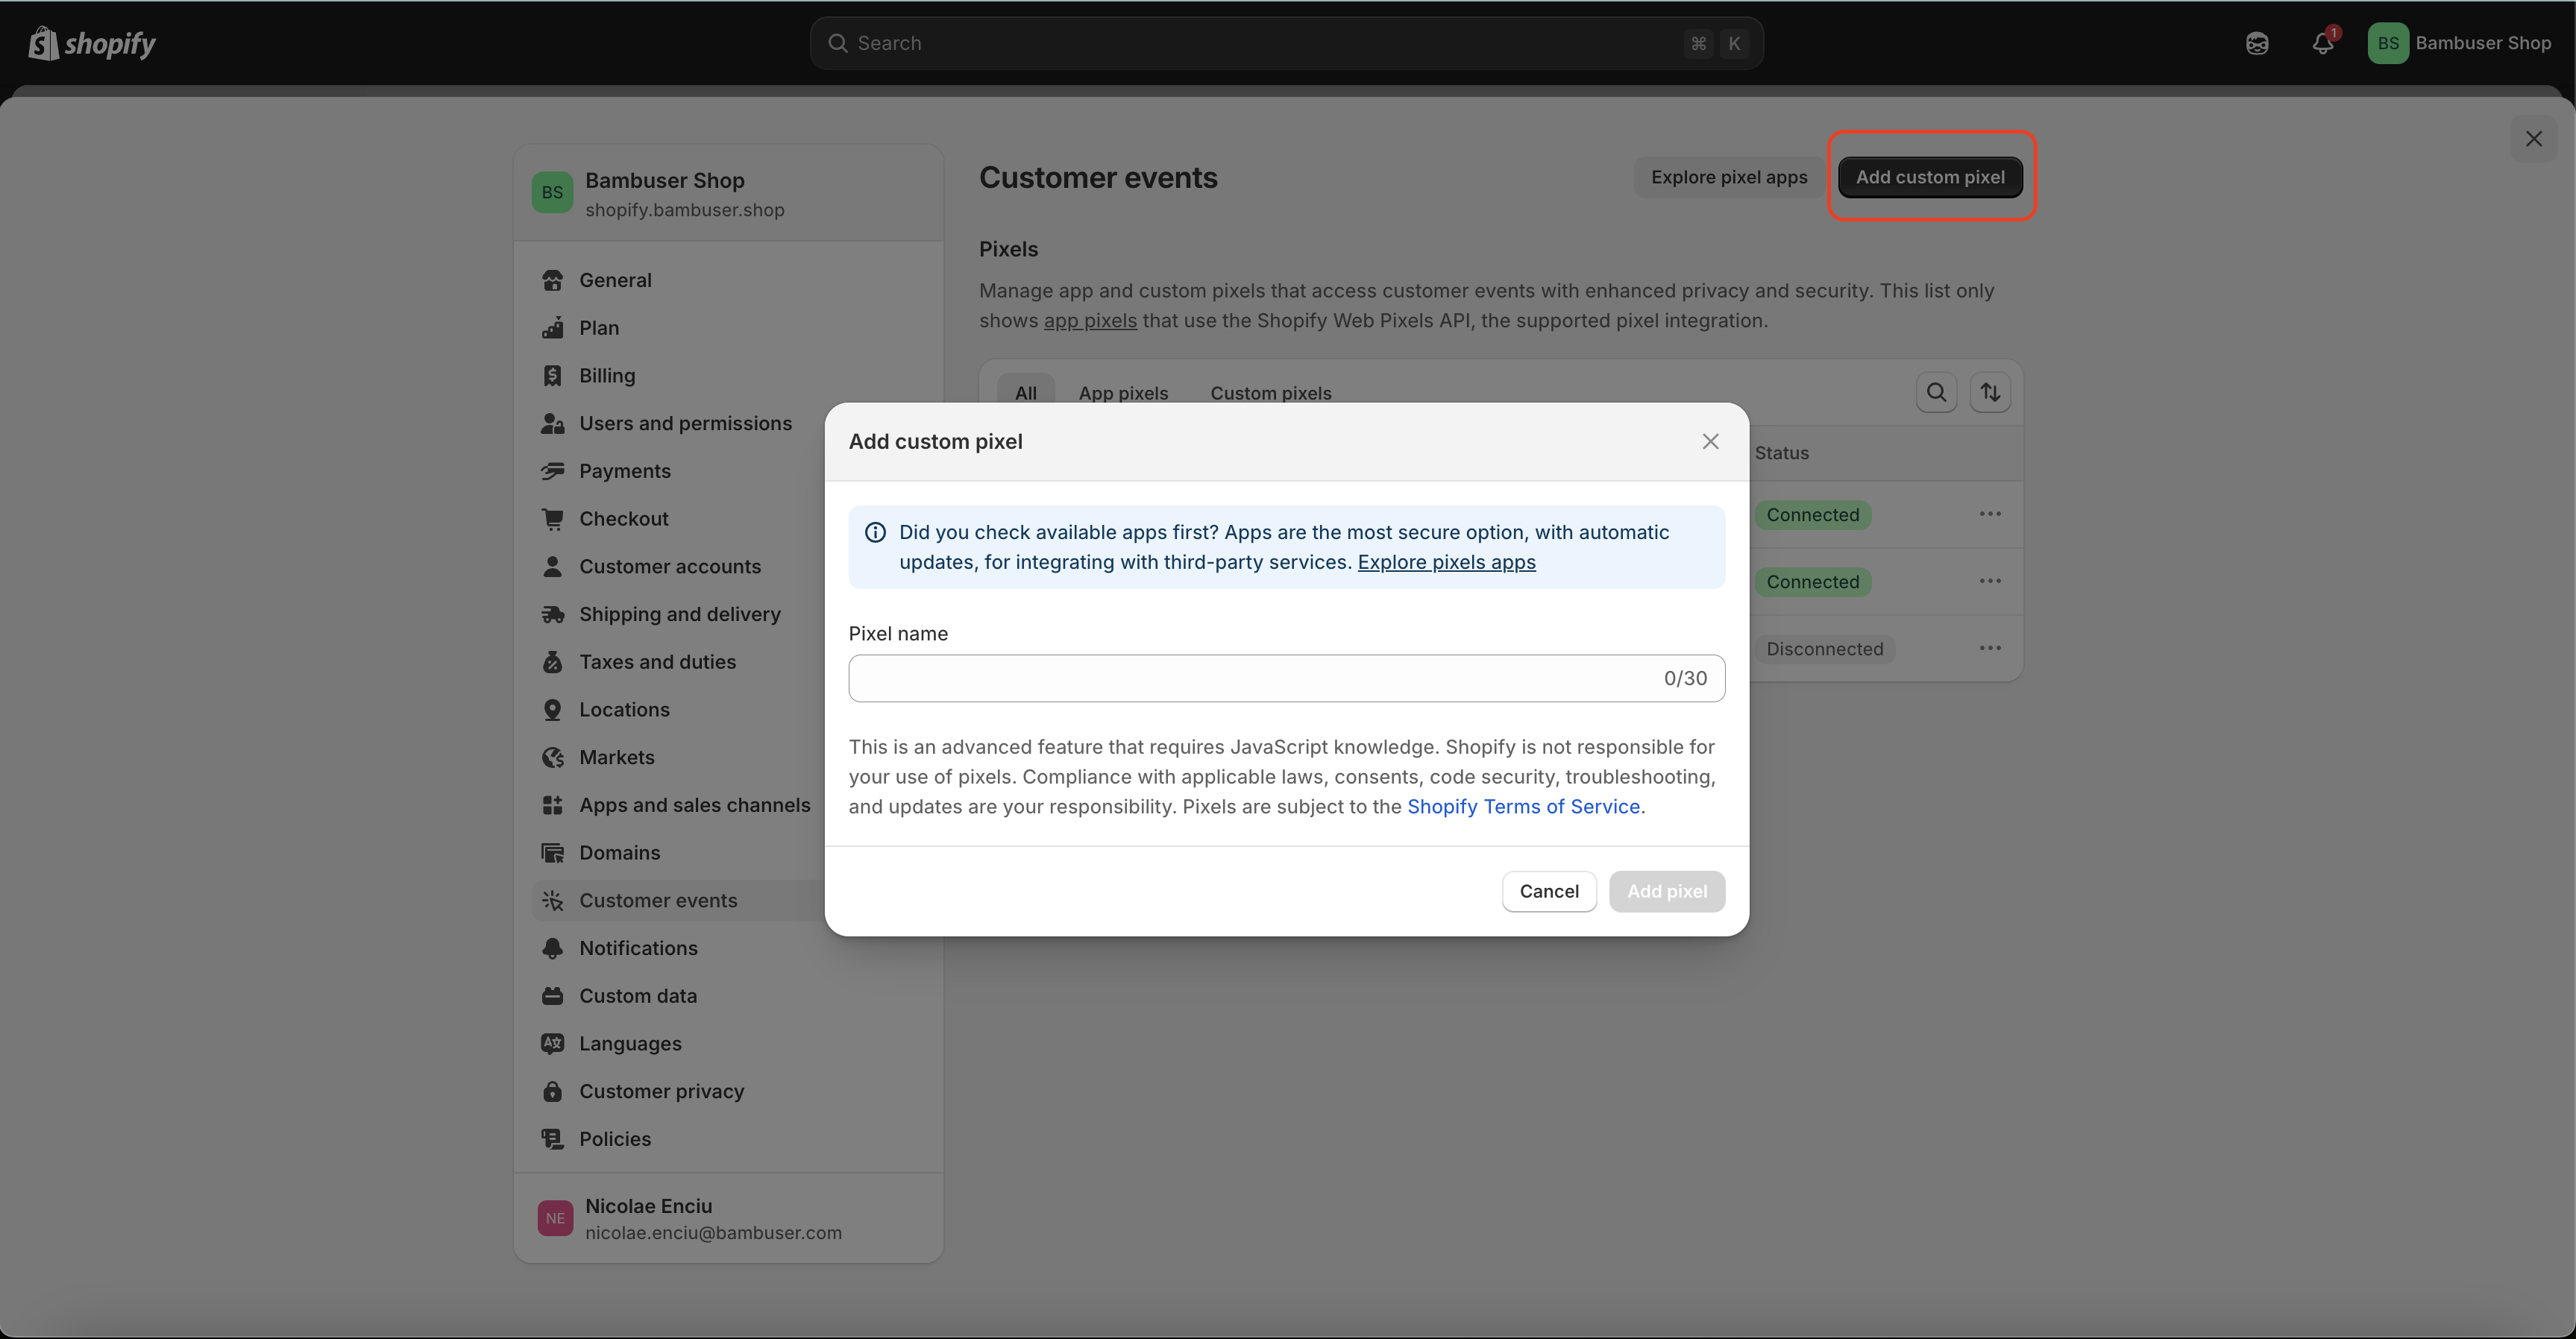Open the Shopify Terms of Service link
Image resolution: width=2576 pixels, height=1339 pixels.
pos(1523,806)
